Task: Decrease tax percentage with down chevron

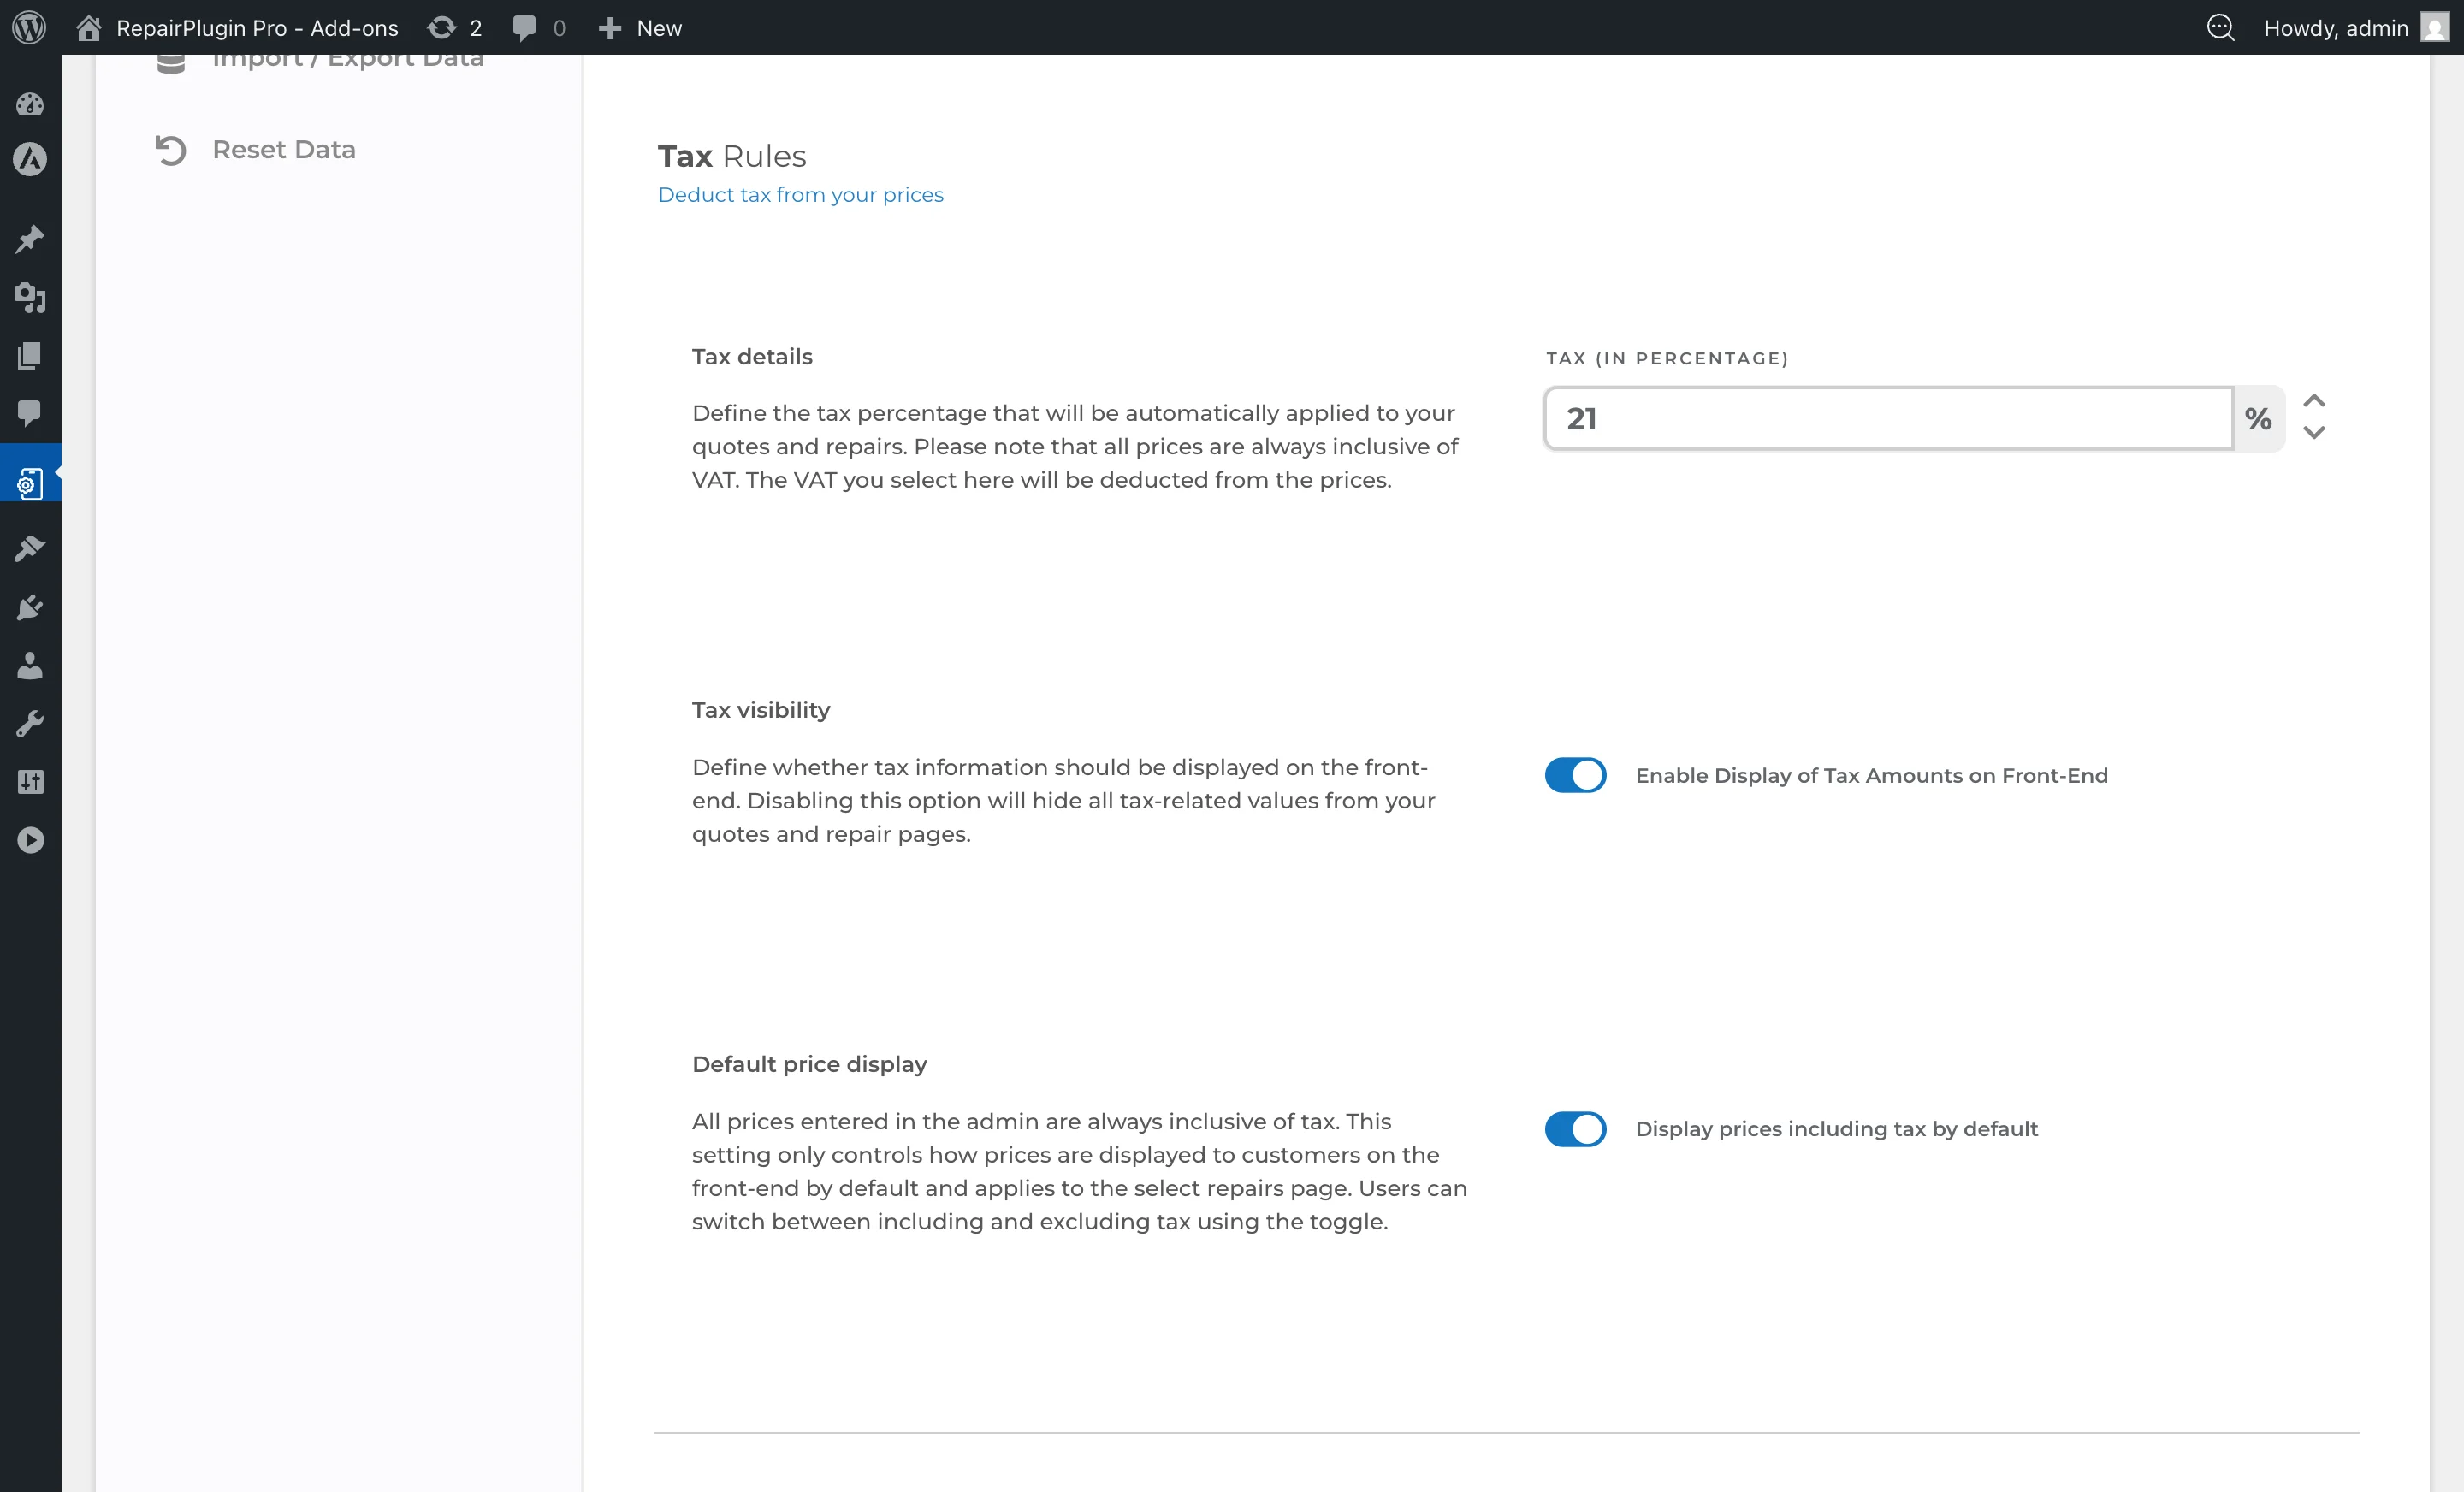Action: pos(2313,432)
